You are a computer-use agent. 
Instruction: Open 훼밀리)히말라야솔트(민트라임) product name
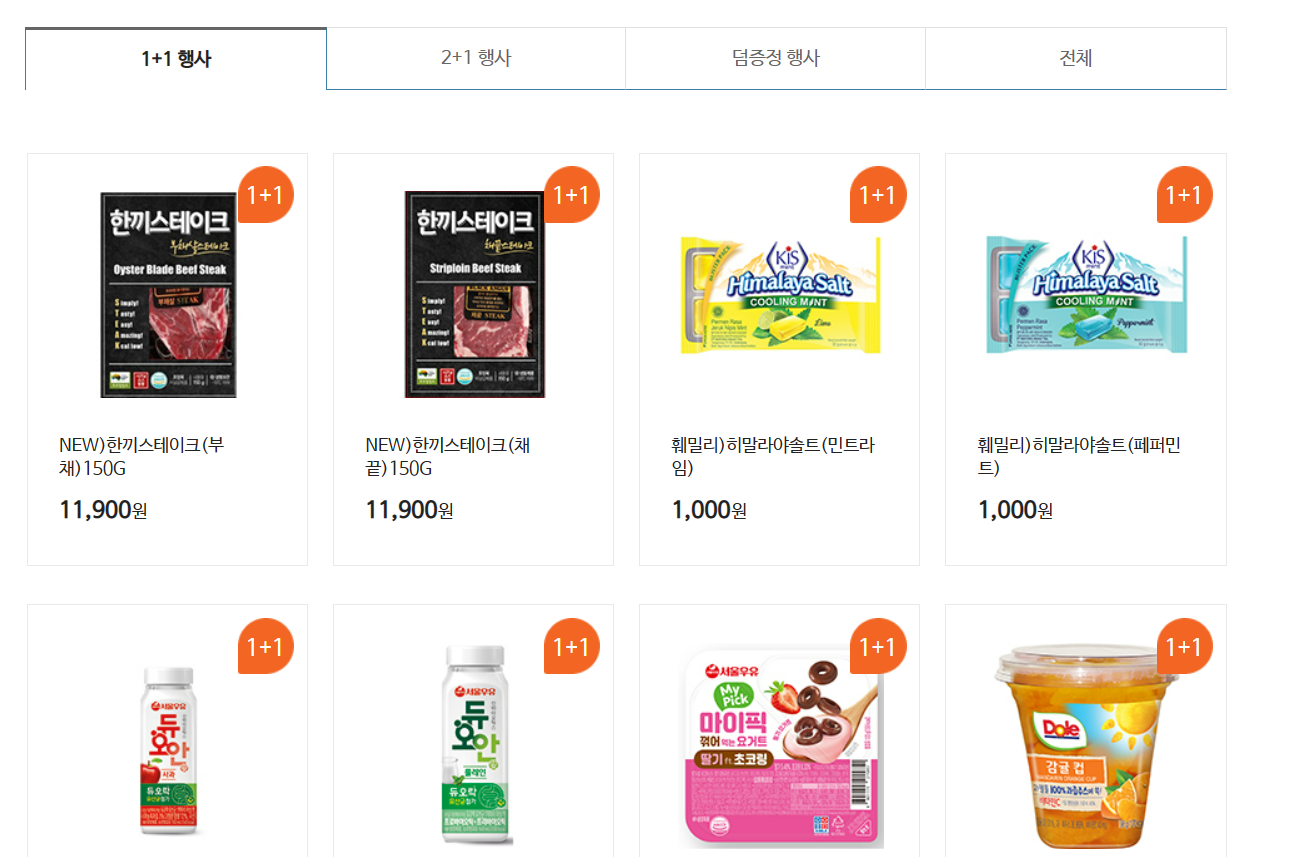774,457
